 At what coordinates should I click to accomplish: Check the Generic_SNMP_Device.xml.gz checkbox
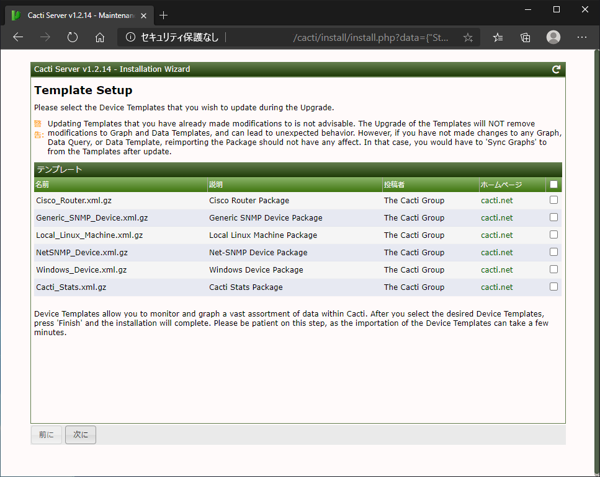[553, 217]
